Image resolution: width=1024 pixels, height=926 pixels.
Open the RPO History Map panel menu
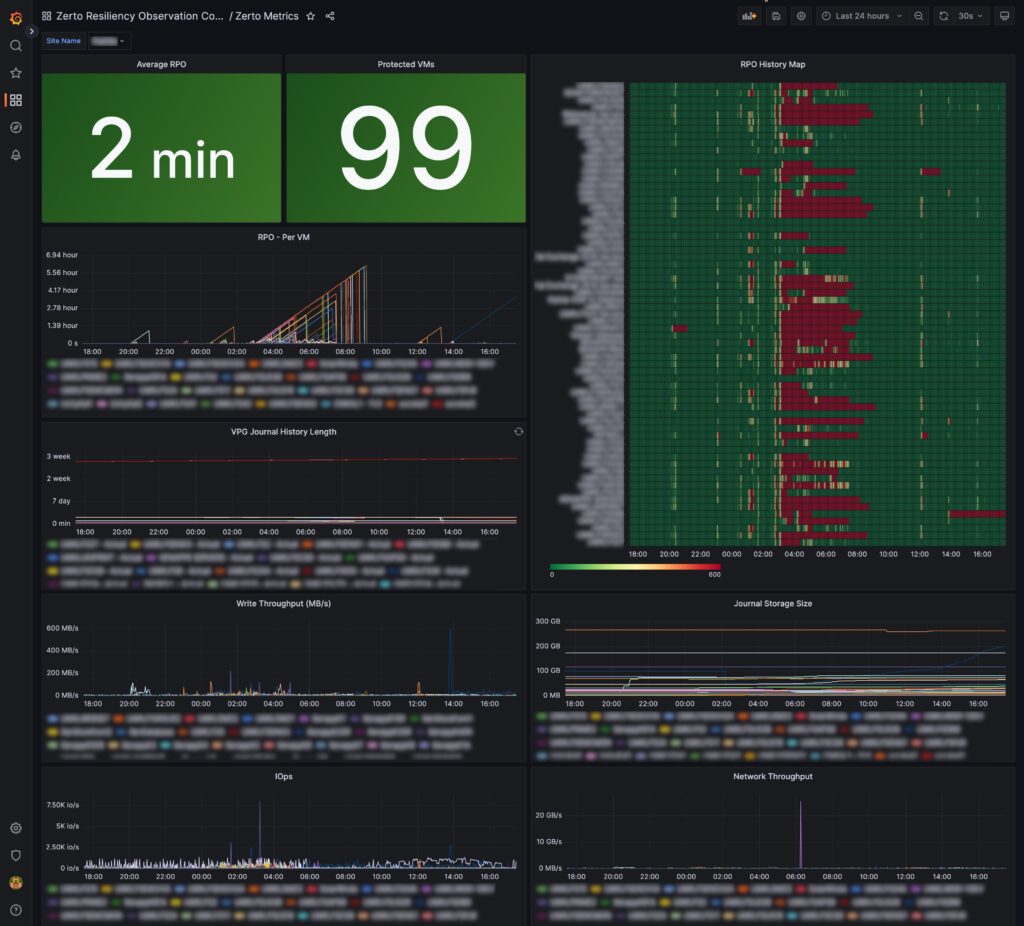click(x=773, y=64)
